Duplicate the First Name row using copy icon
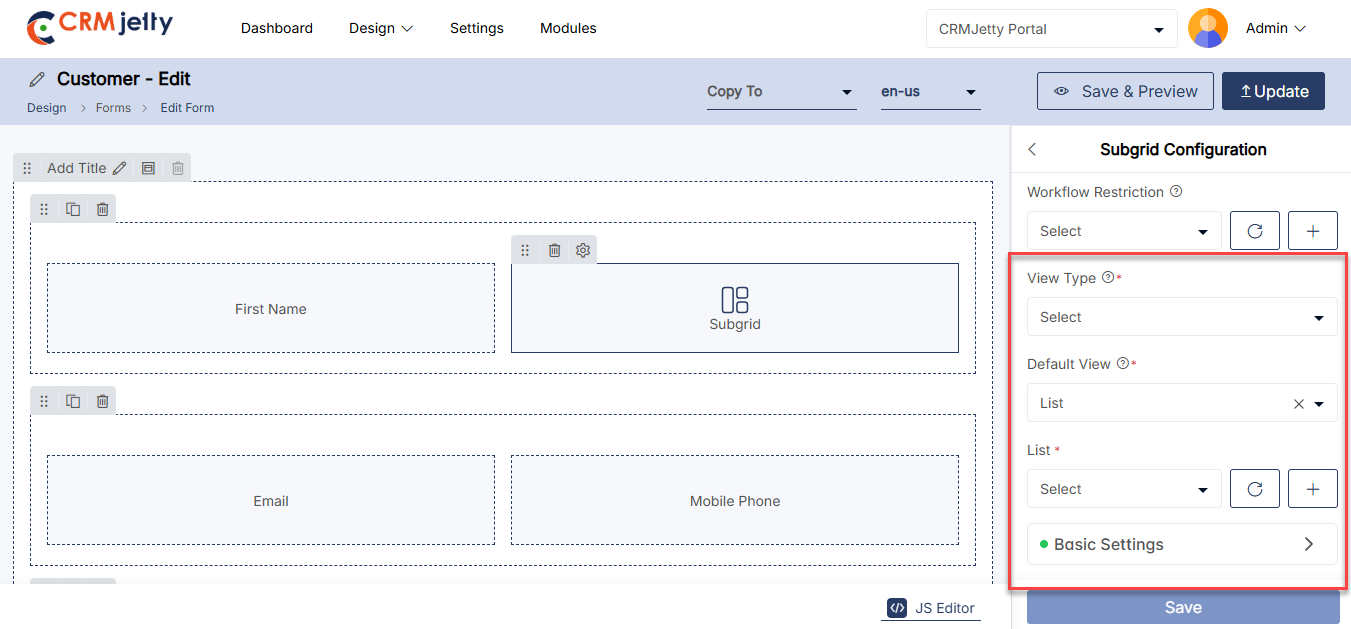The image size is (1351, 629). click(x=73, y=209)
